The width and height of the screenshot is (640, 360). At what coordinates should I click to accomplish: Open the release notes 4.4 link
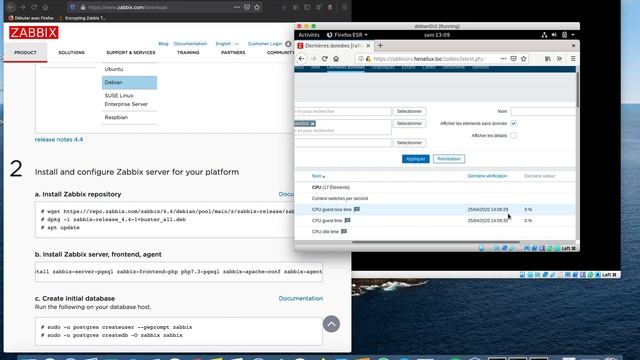tap(59, 140)
